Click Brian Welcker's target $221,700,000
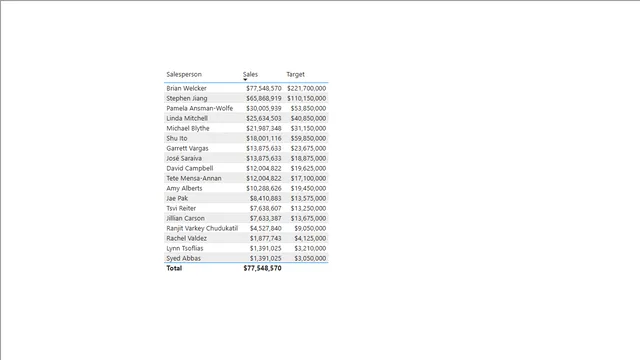The height and width of the screenshot is (360, 640). pos(307,88)
